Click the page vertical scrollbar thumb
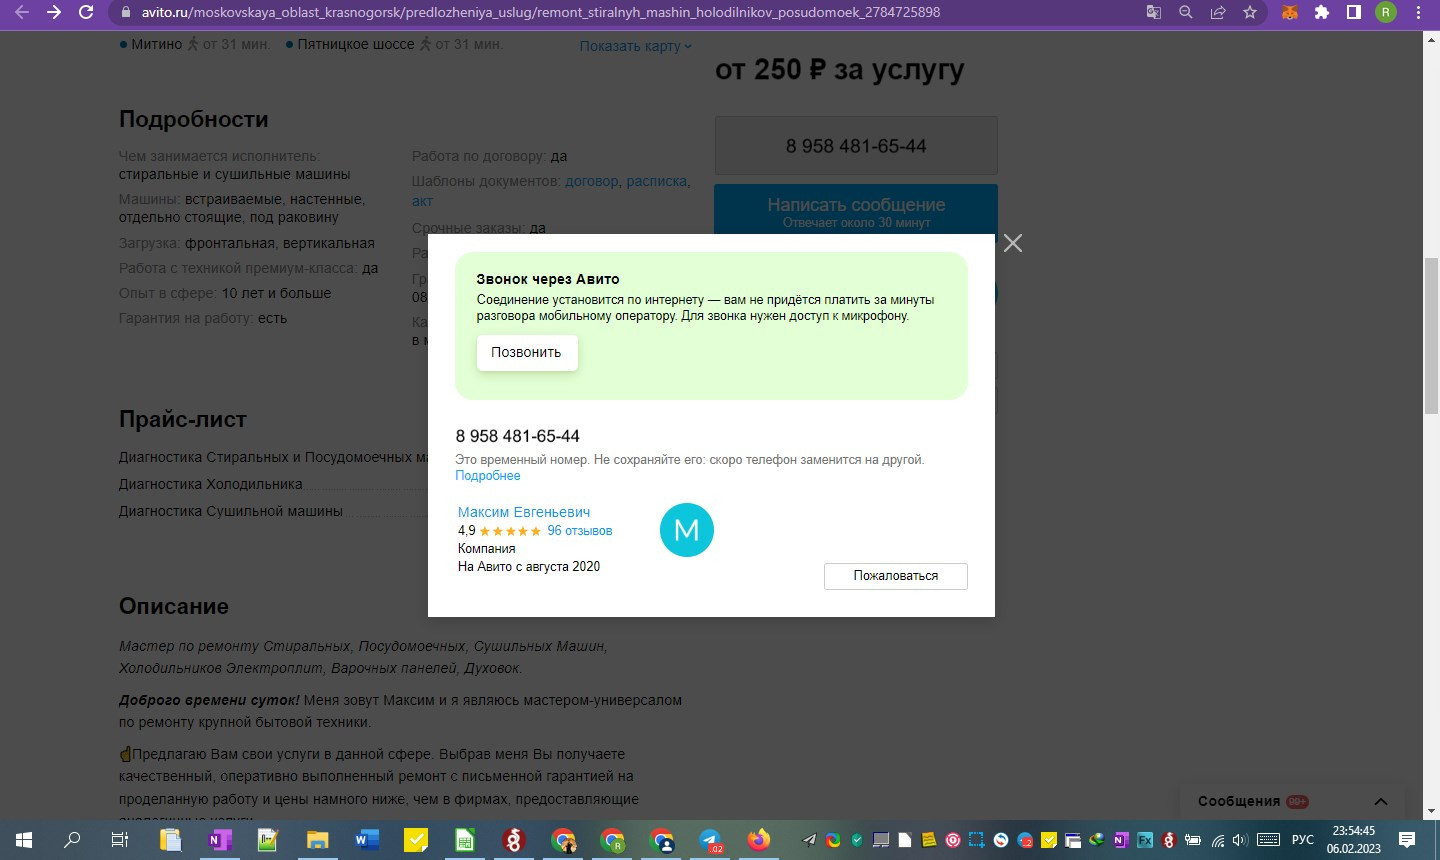Image resolution: width=1440 pixels, height=860 pixels. pos(1431,335)
